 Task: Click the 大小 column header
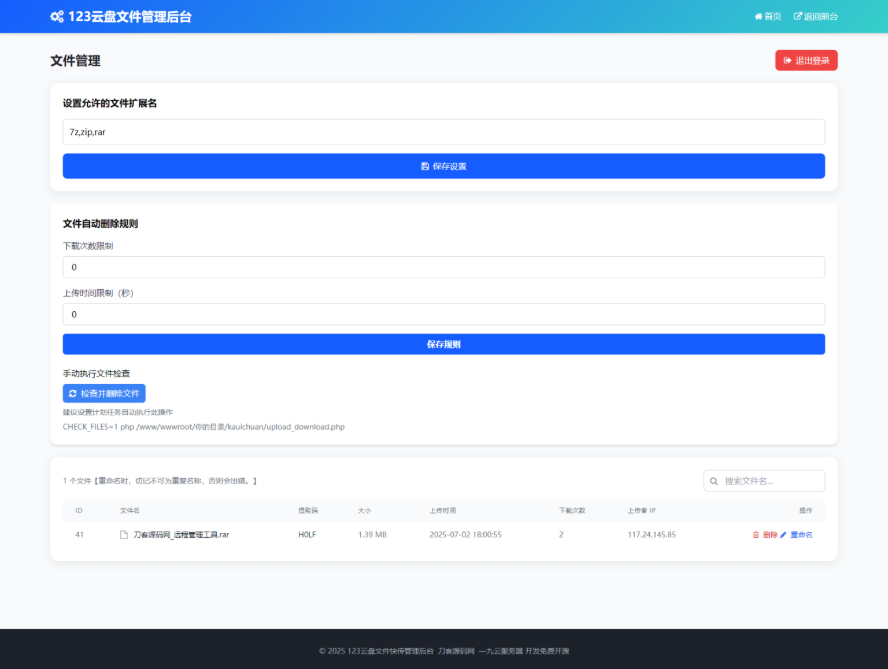(364, 510)
